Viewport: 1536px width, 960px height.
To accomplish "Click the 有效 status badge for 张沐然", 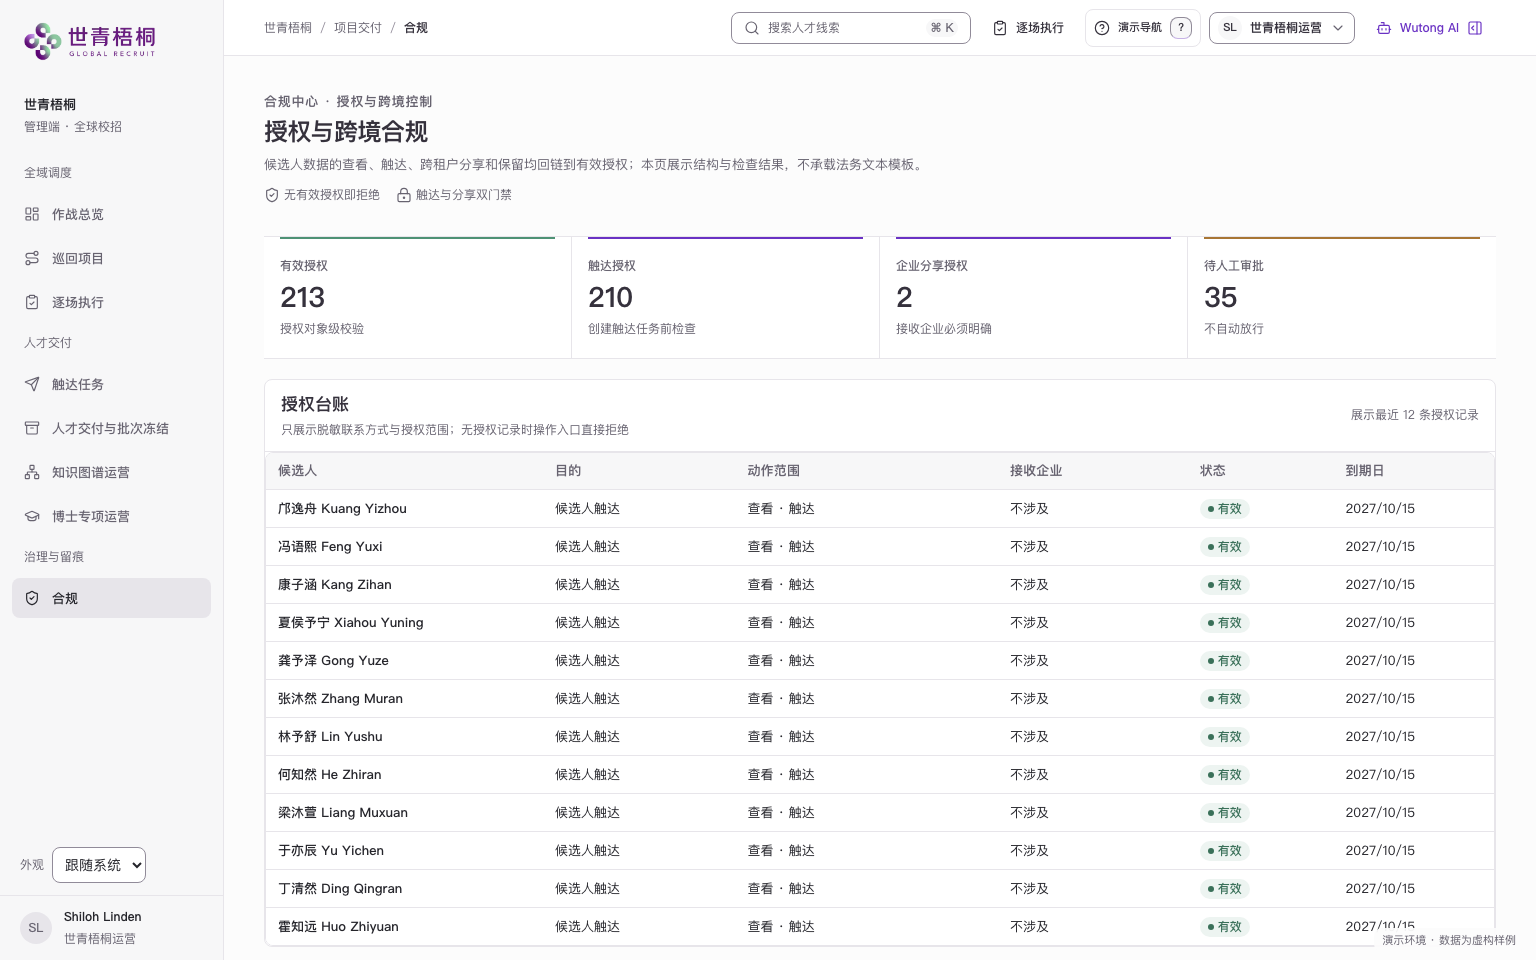I will click(x=1225, y=699).
